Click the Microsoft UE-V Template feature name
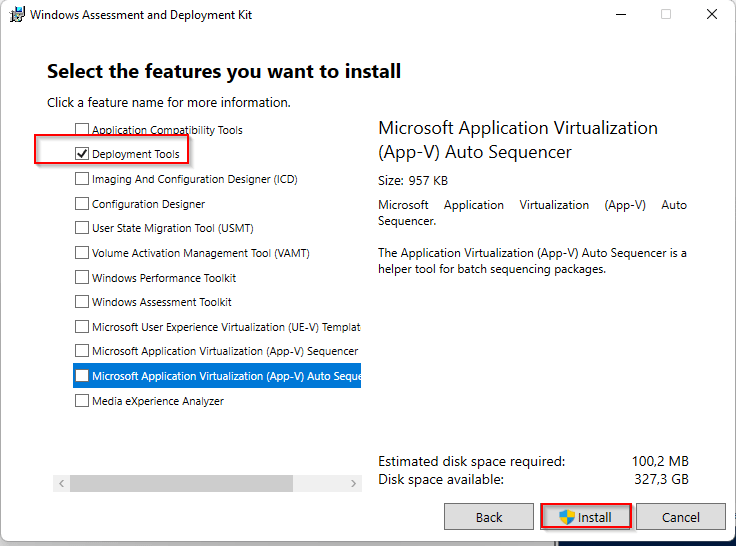 click(225, 327)
